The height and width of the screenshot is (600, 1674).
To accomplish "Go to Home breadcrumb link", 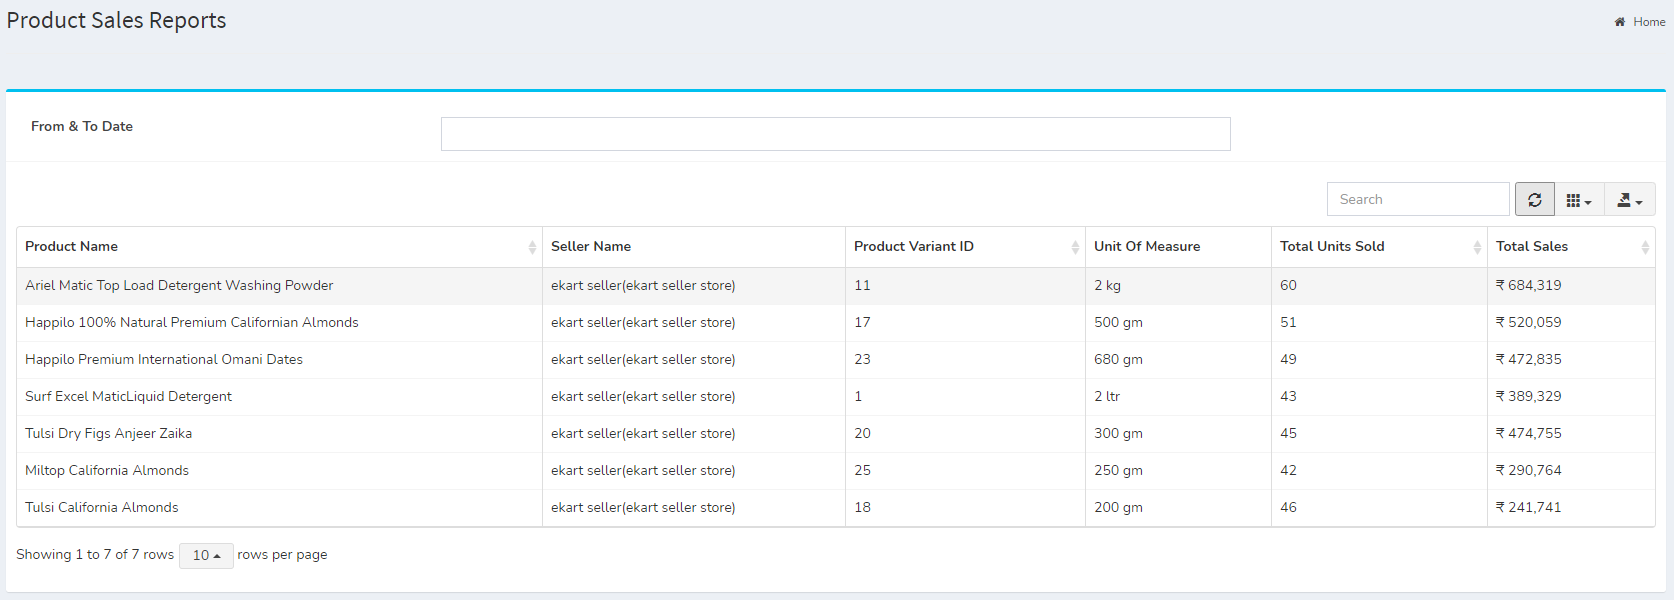I will (1649, 22).
